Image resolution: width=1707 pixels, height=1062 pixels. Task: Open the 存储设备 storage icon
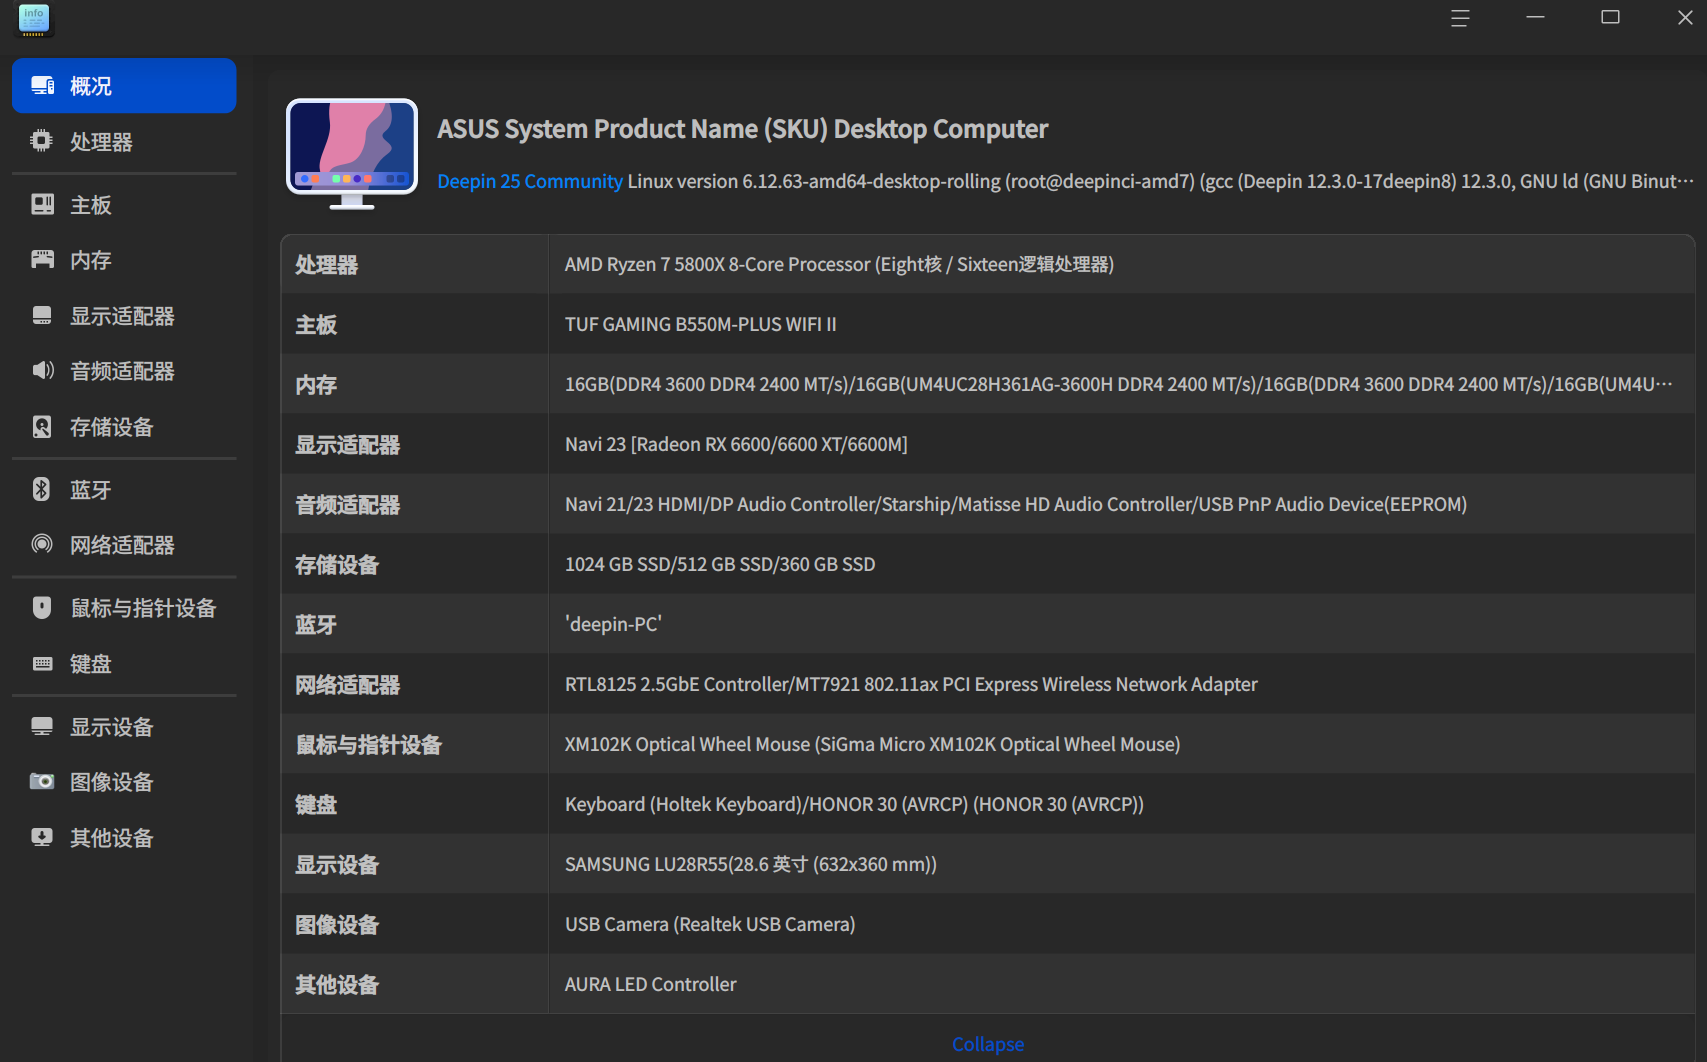pos(42,427)
